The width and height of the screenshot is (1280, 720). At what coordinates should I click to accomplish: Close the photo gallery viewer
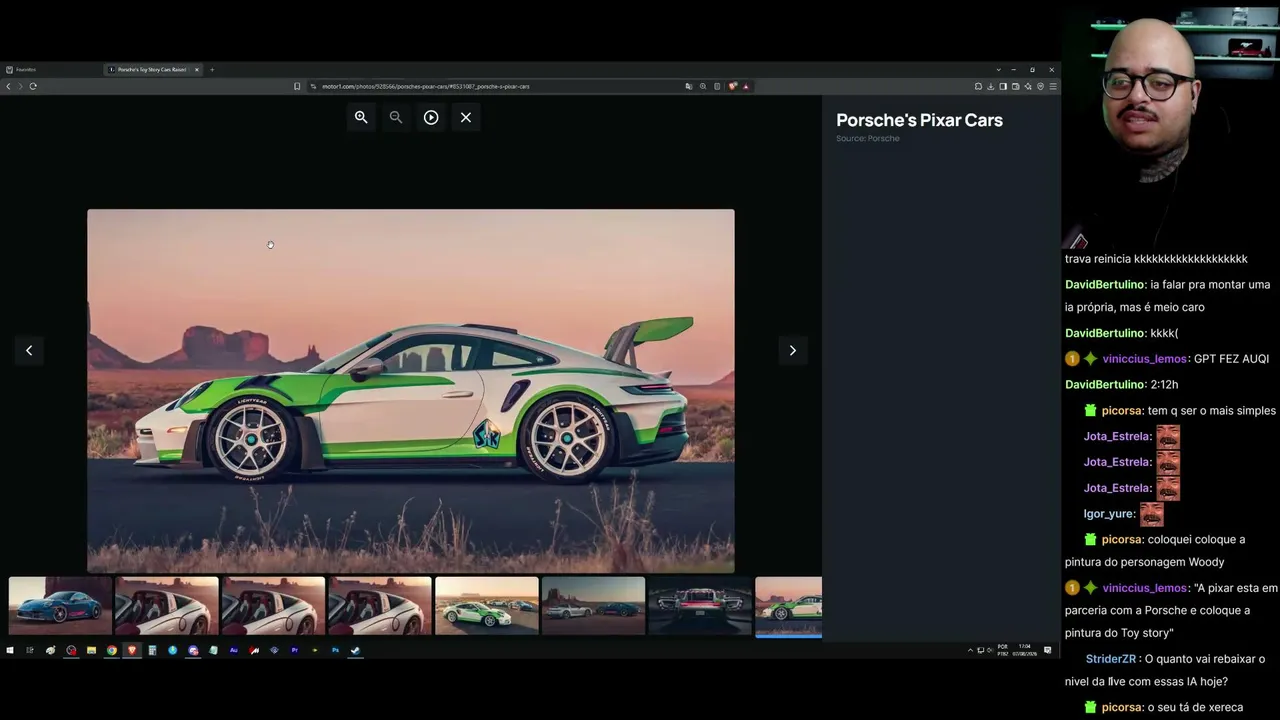(466, 117)
